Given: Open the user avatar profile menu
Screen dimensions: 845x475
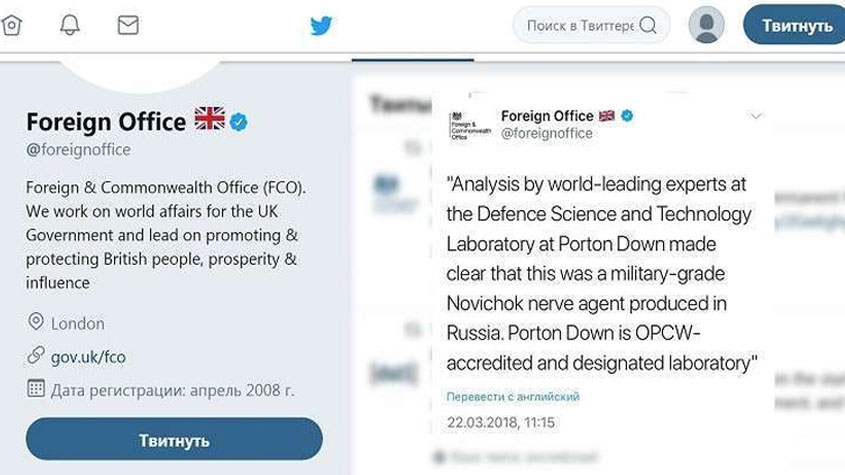Looking at the screenshot, I should (x=706, y=25).
